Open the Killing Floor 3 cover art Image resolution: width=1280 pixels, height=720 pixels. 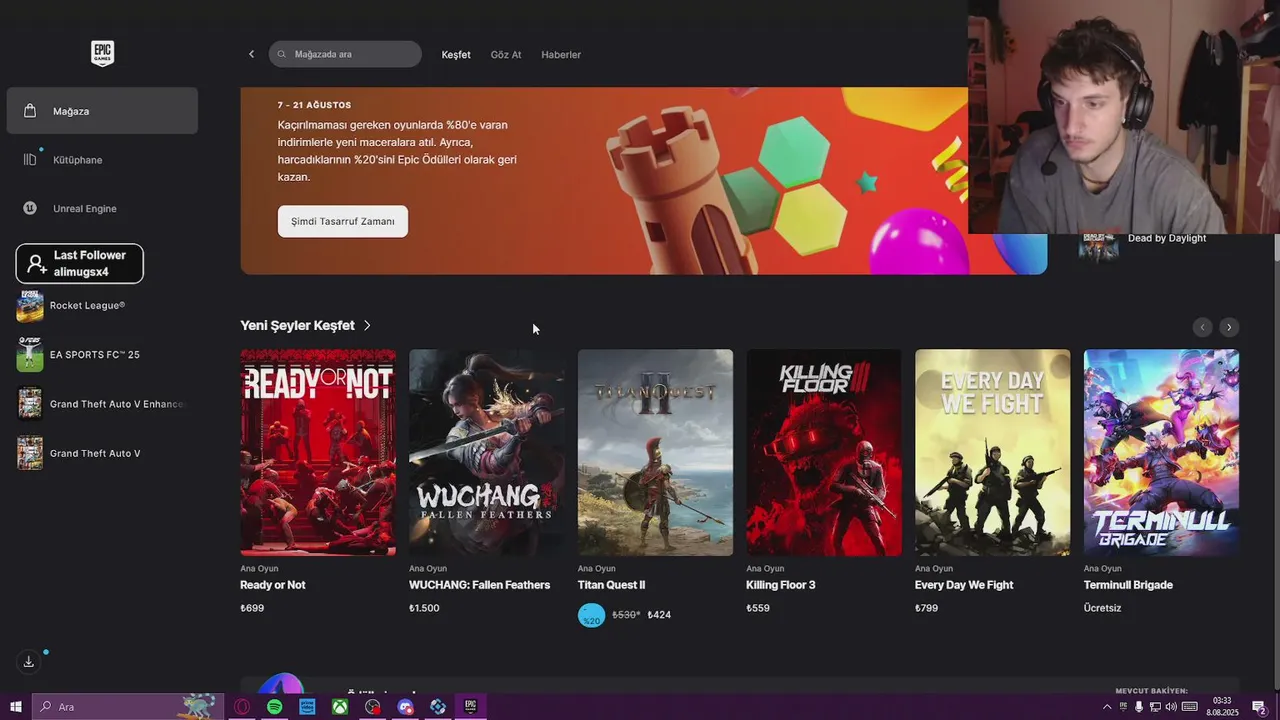[x=824, y=452]
